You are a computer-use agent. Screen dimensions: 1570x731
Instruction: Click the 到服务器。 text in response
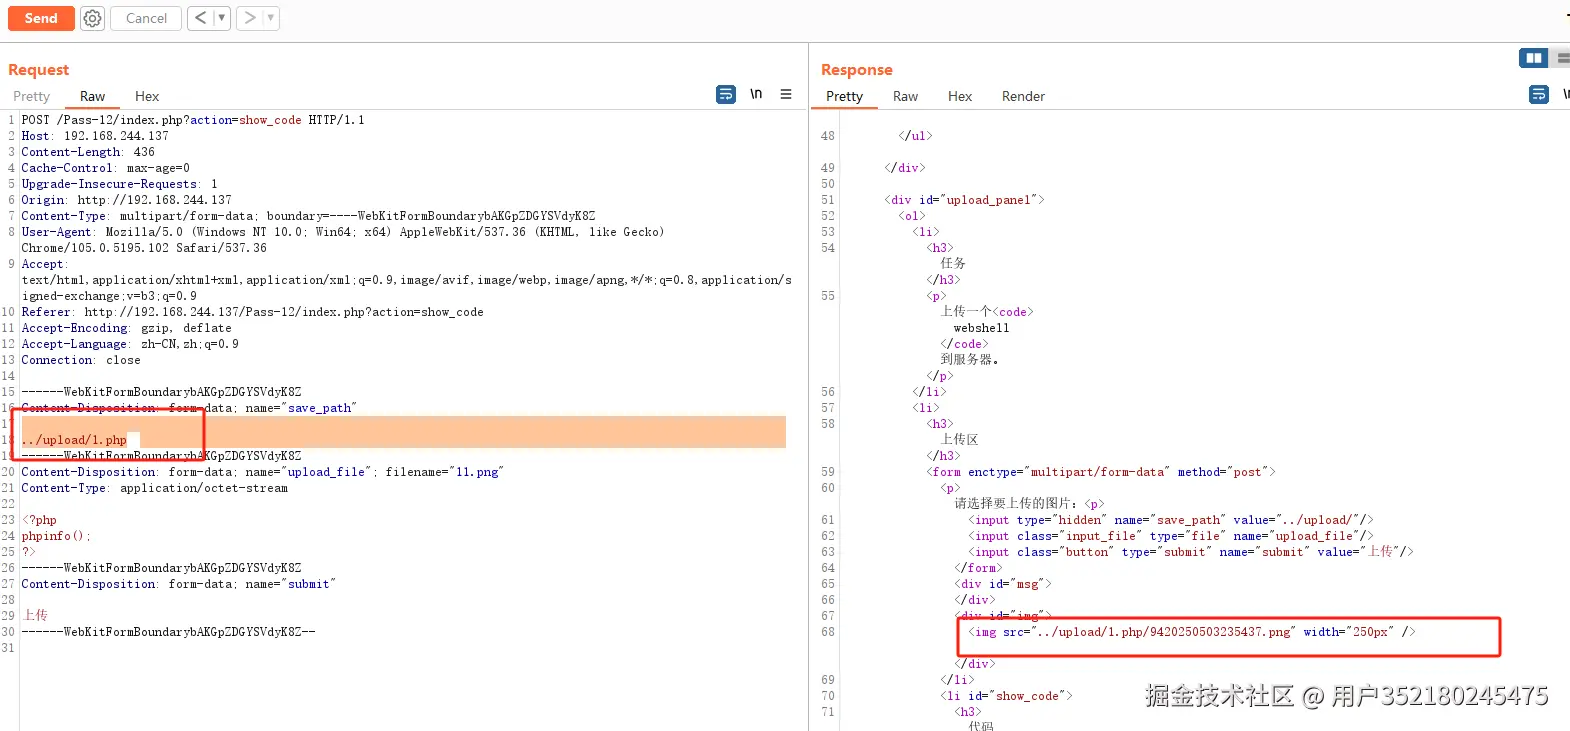click(969, 359)
